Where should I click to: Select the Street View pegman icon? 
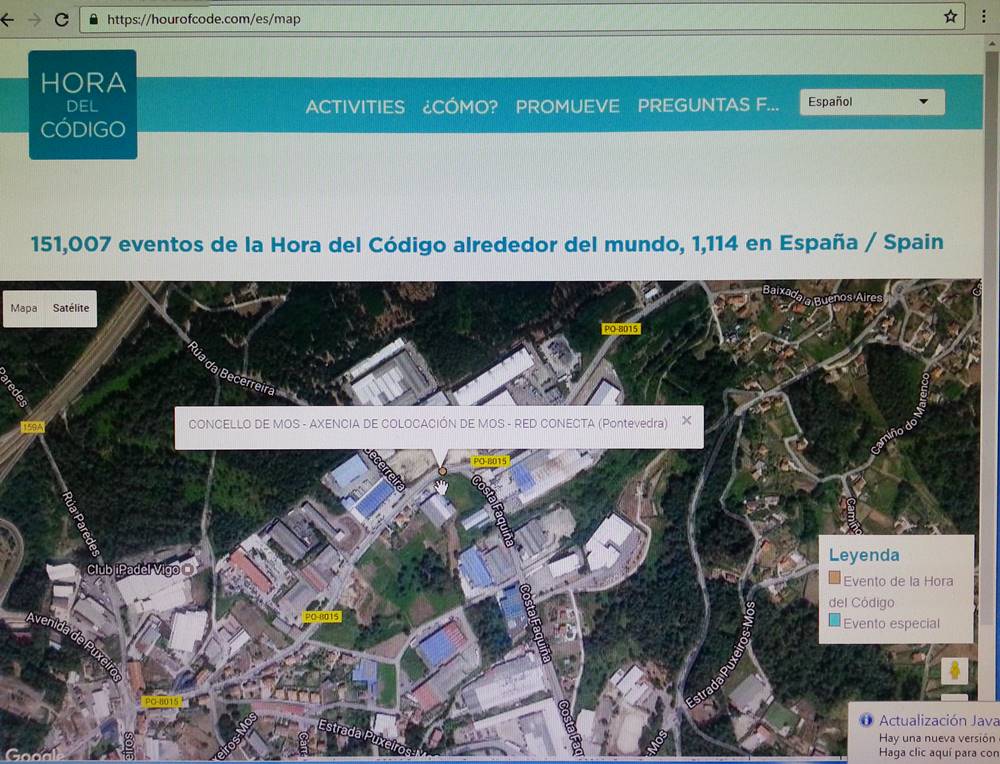click(x=954, y=671)
